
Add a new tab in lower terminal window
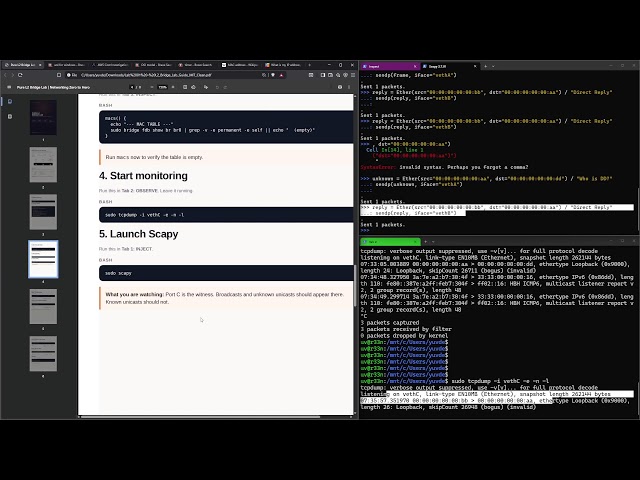coord(425,242)
